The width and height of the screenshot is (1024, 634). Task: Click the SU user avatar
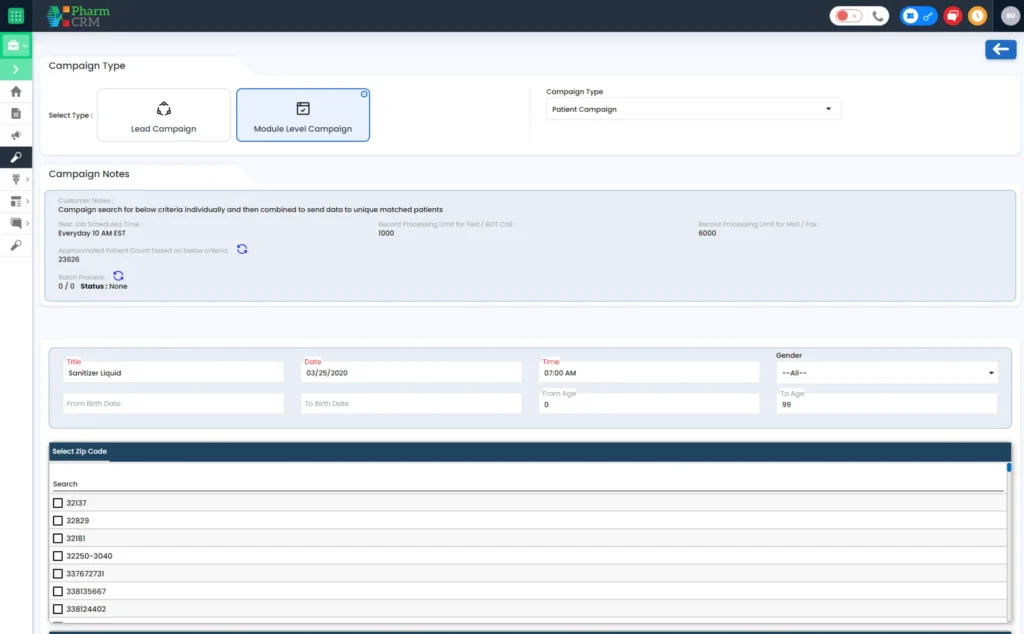tap(1010, 15)
